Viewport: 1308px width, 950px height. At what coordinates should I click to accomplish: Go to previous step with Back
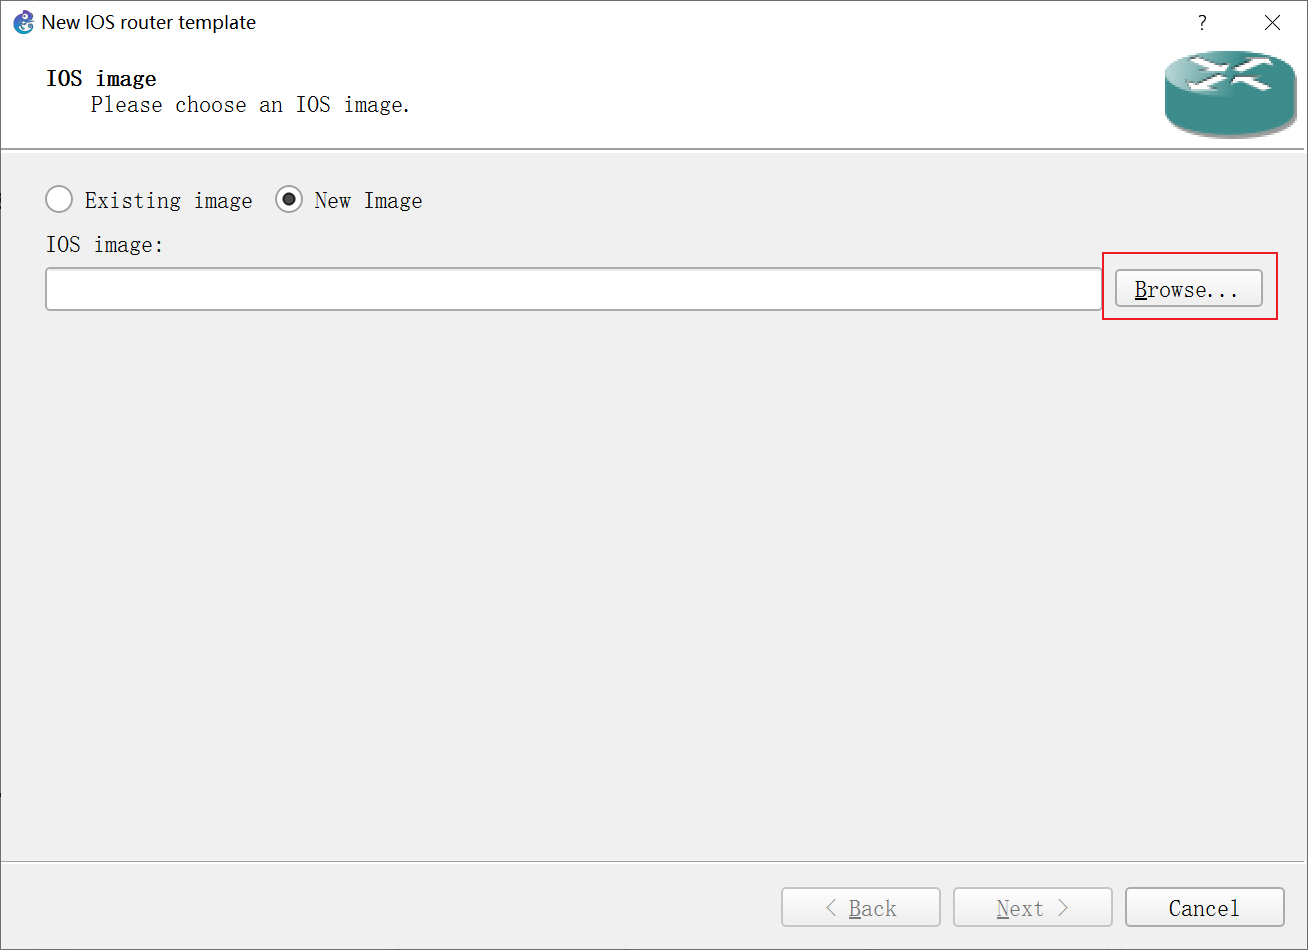[x=860, y=908]
